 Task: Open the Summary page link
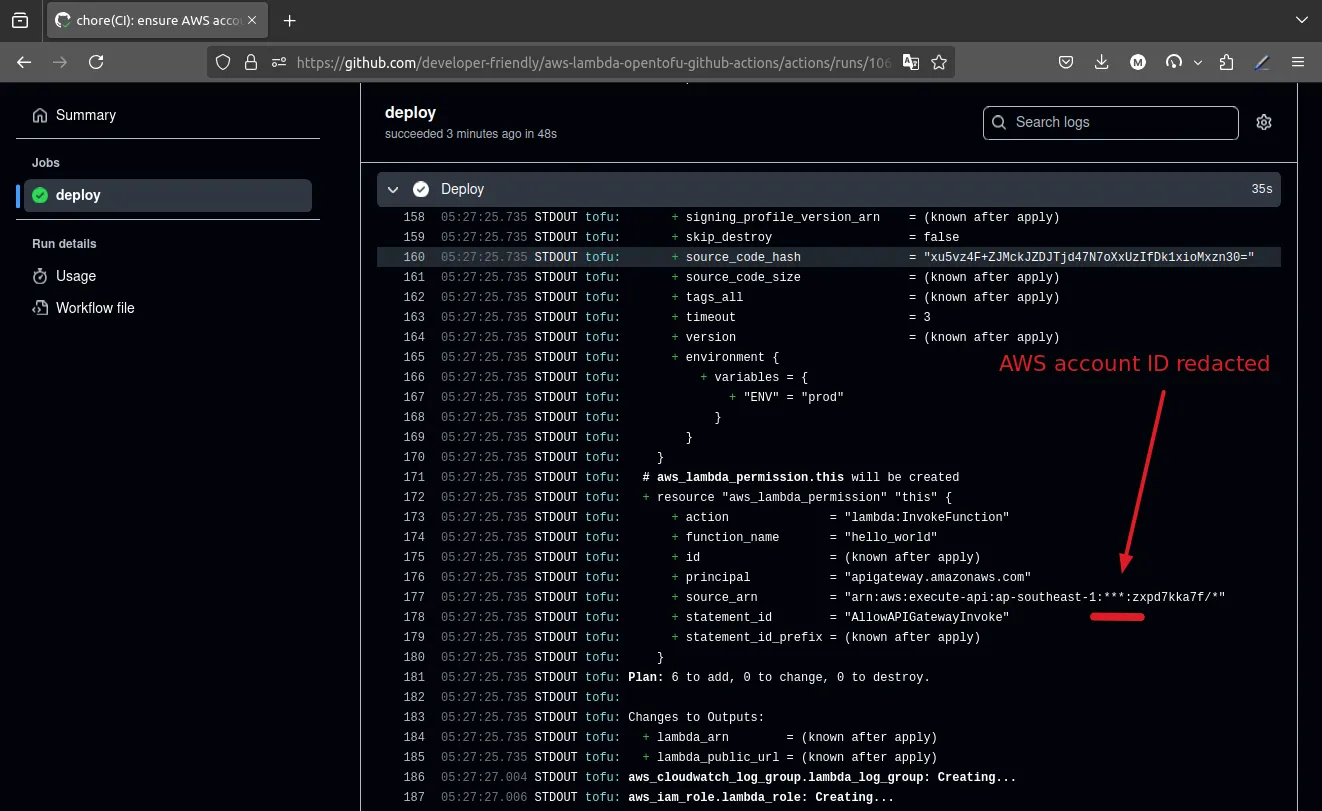pos(86,115)
